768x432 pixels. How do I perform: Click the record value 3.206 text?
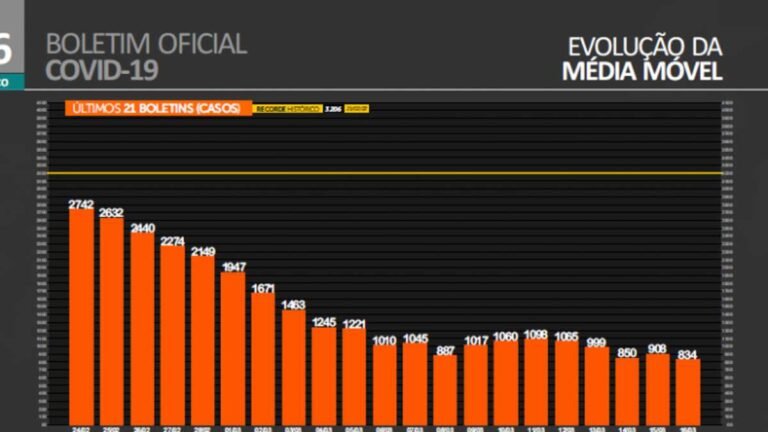click(333, 108)
